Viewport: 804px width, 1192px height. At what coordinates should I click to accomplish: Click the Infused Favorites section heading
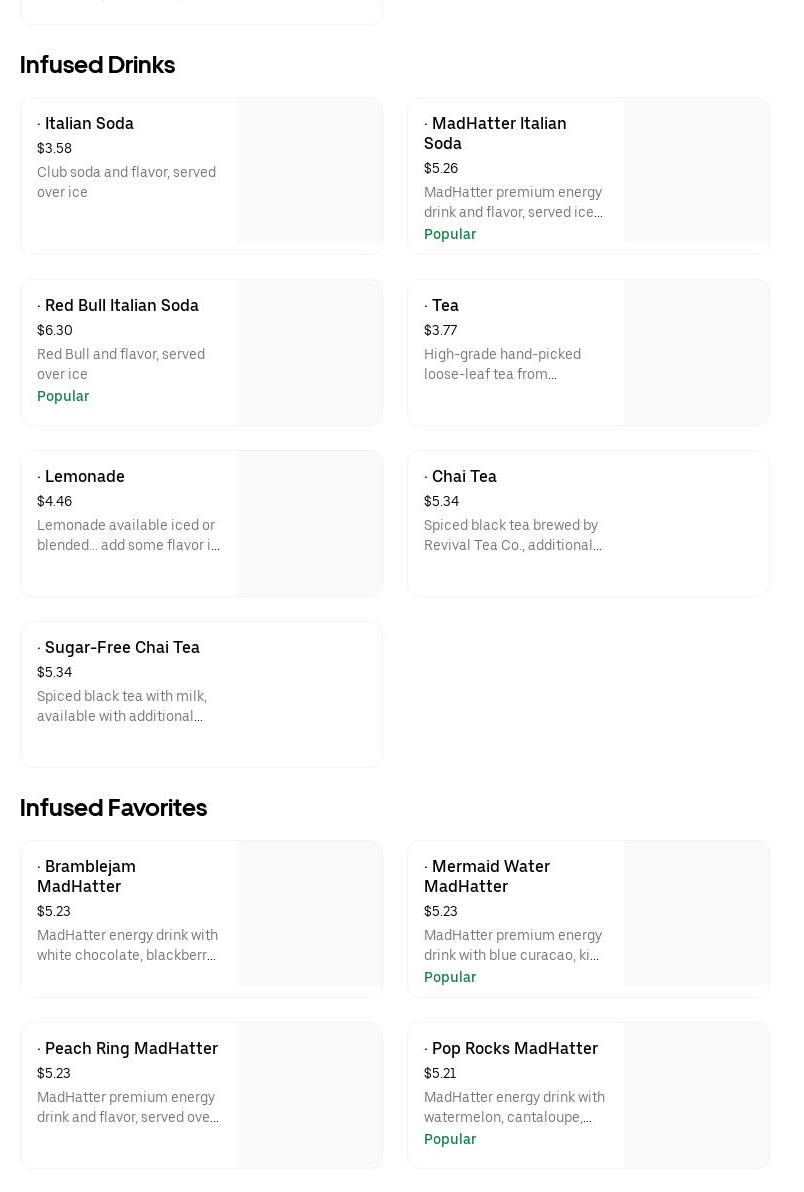click(113, 808)
